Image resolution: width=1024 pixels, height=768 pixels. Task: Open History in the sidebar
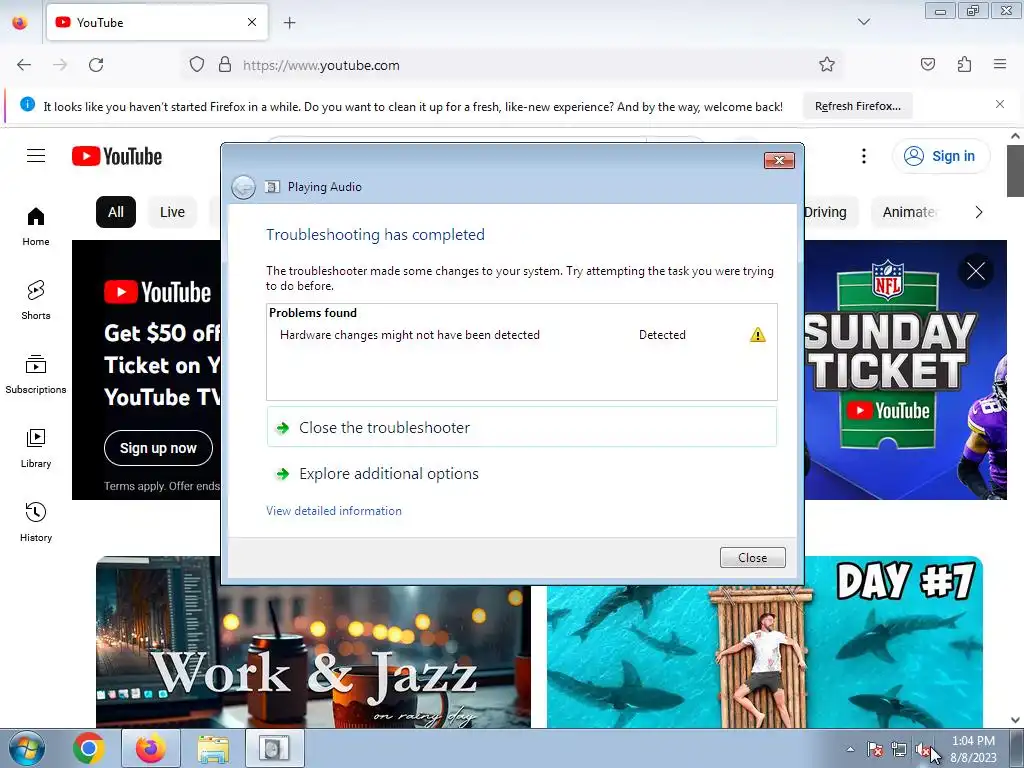click(36, 522)
